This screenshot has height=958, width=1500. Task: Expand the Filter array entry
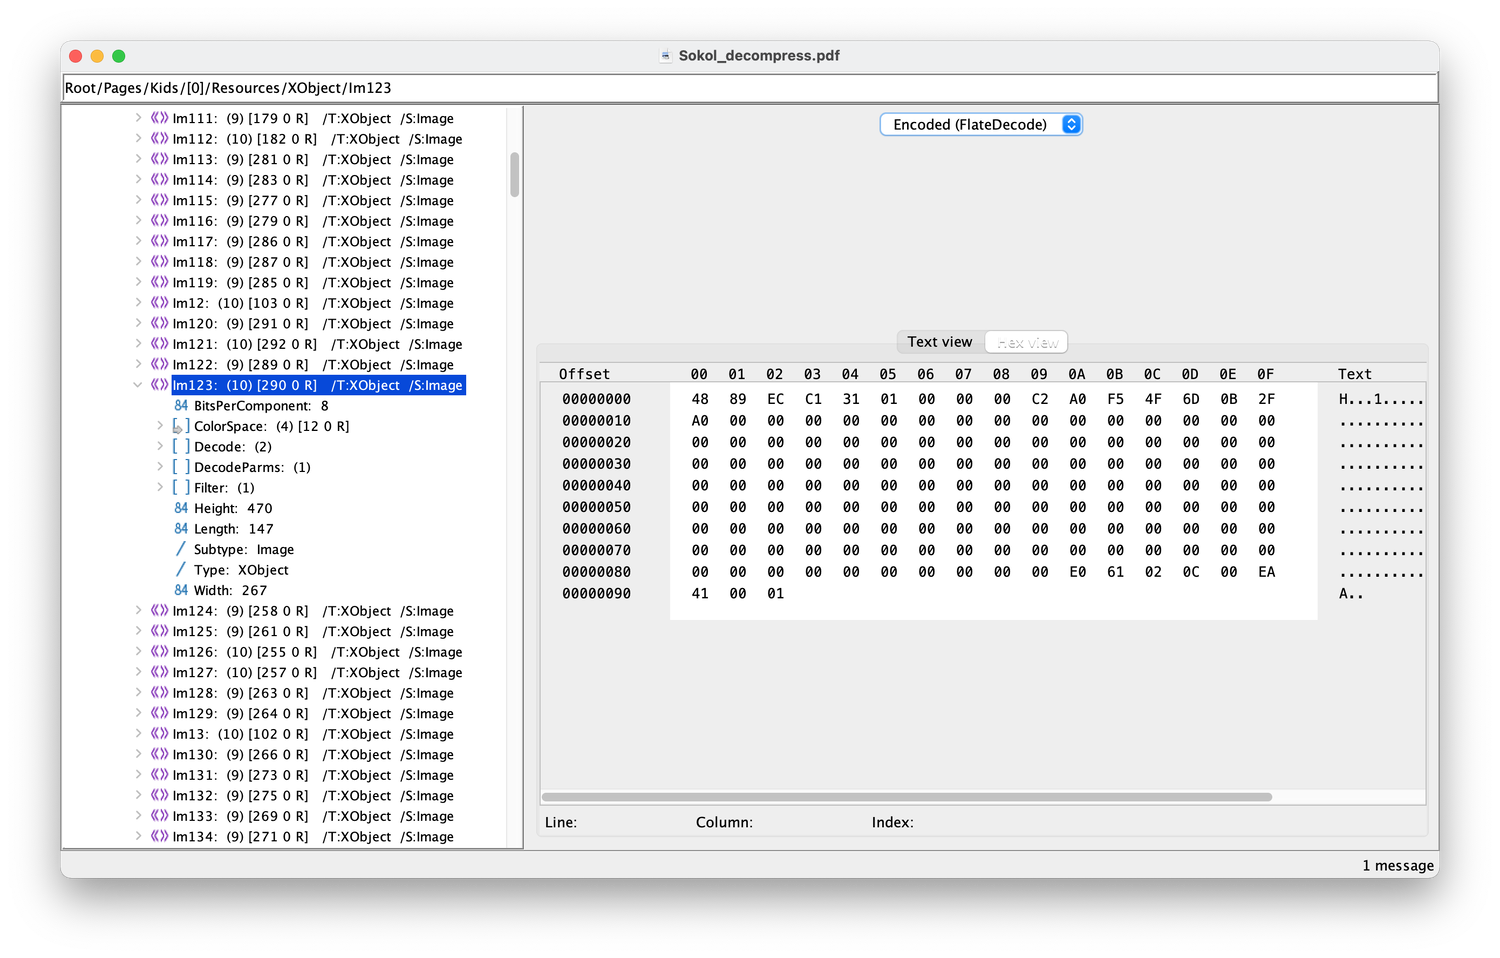[160, 487]
